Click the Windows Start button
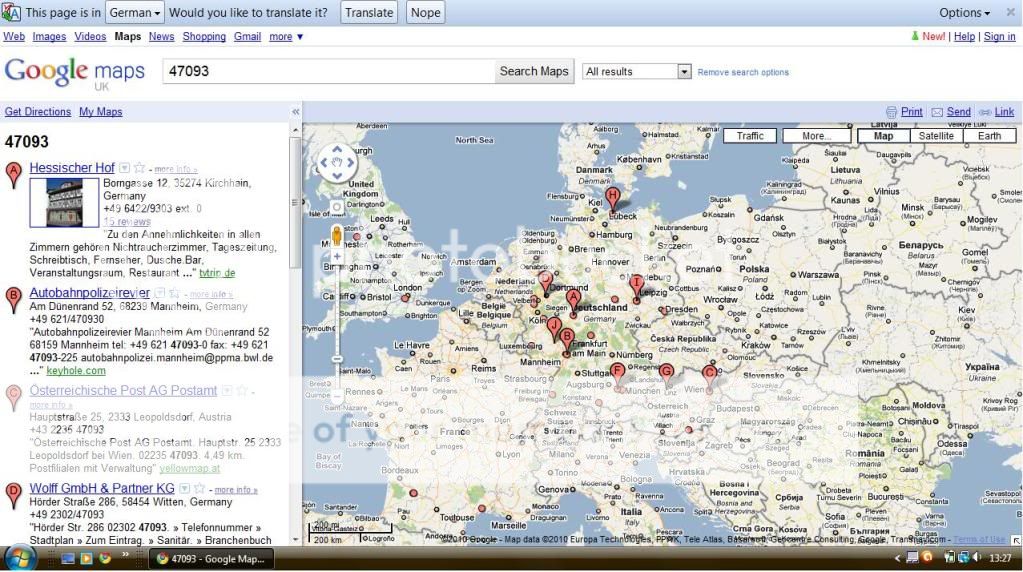This screenshot has width=1023, height=572. click(20, 558)
